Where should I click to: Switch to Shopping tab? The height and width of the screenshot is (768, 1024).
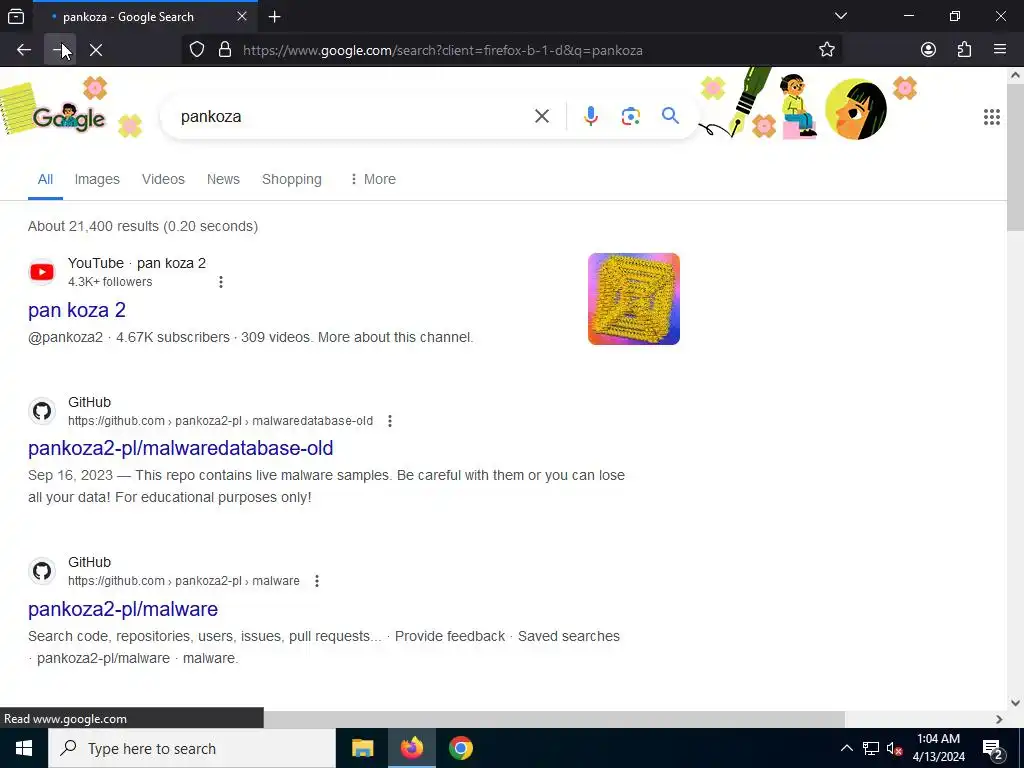point(291,179)
